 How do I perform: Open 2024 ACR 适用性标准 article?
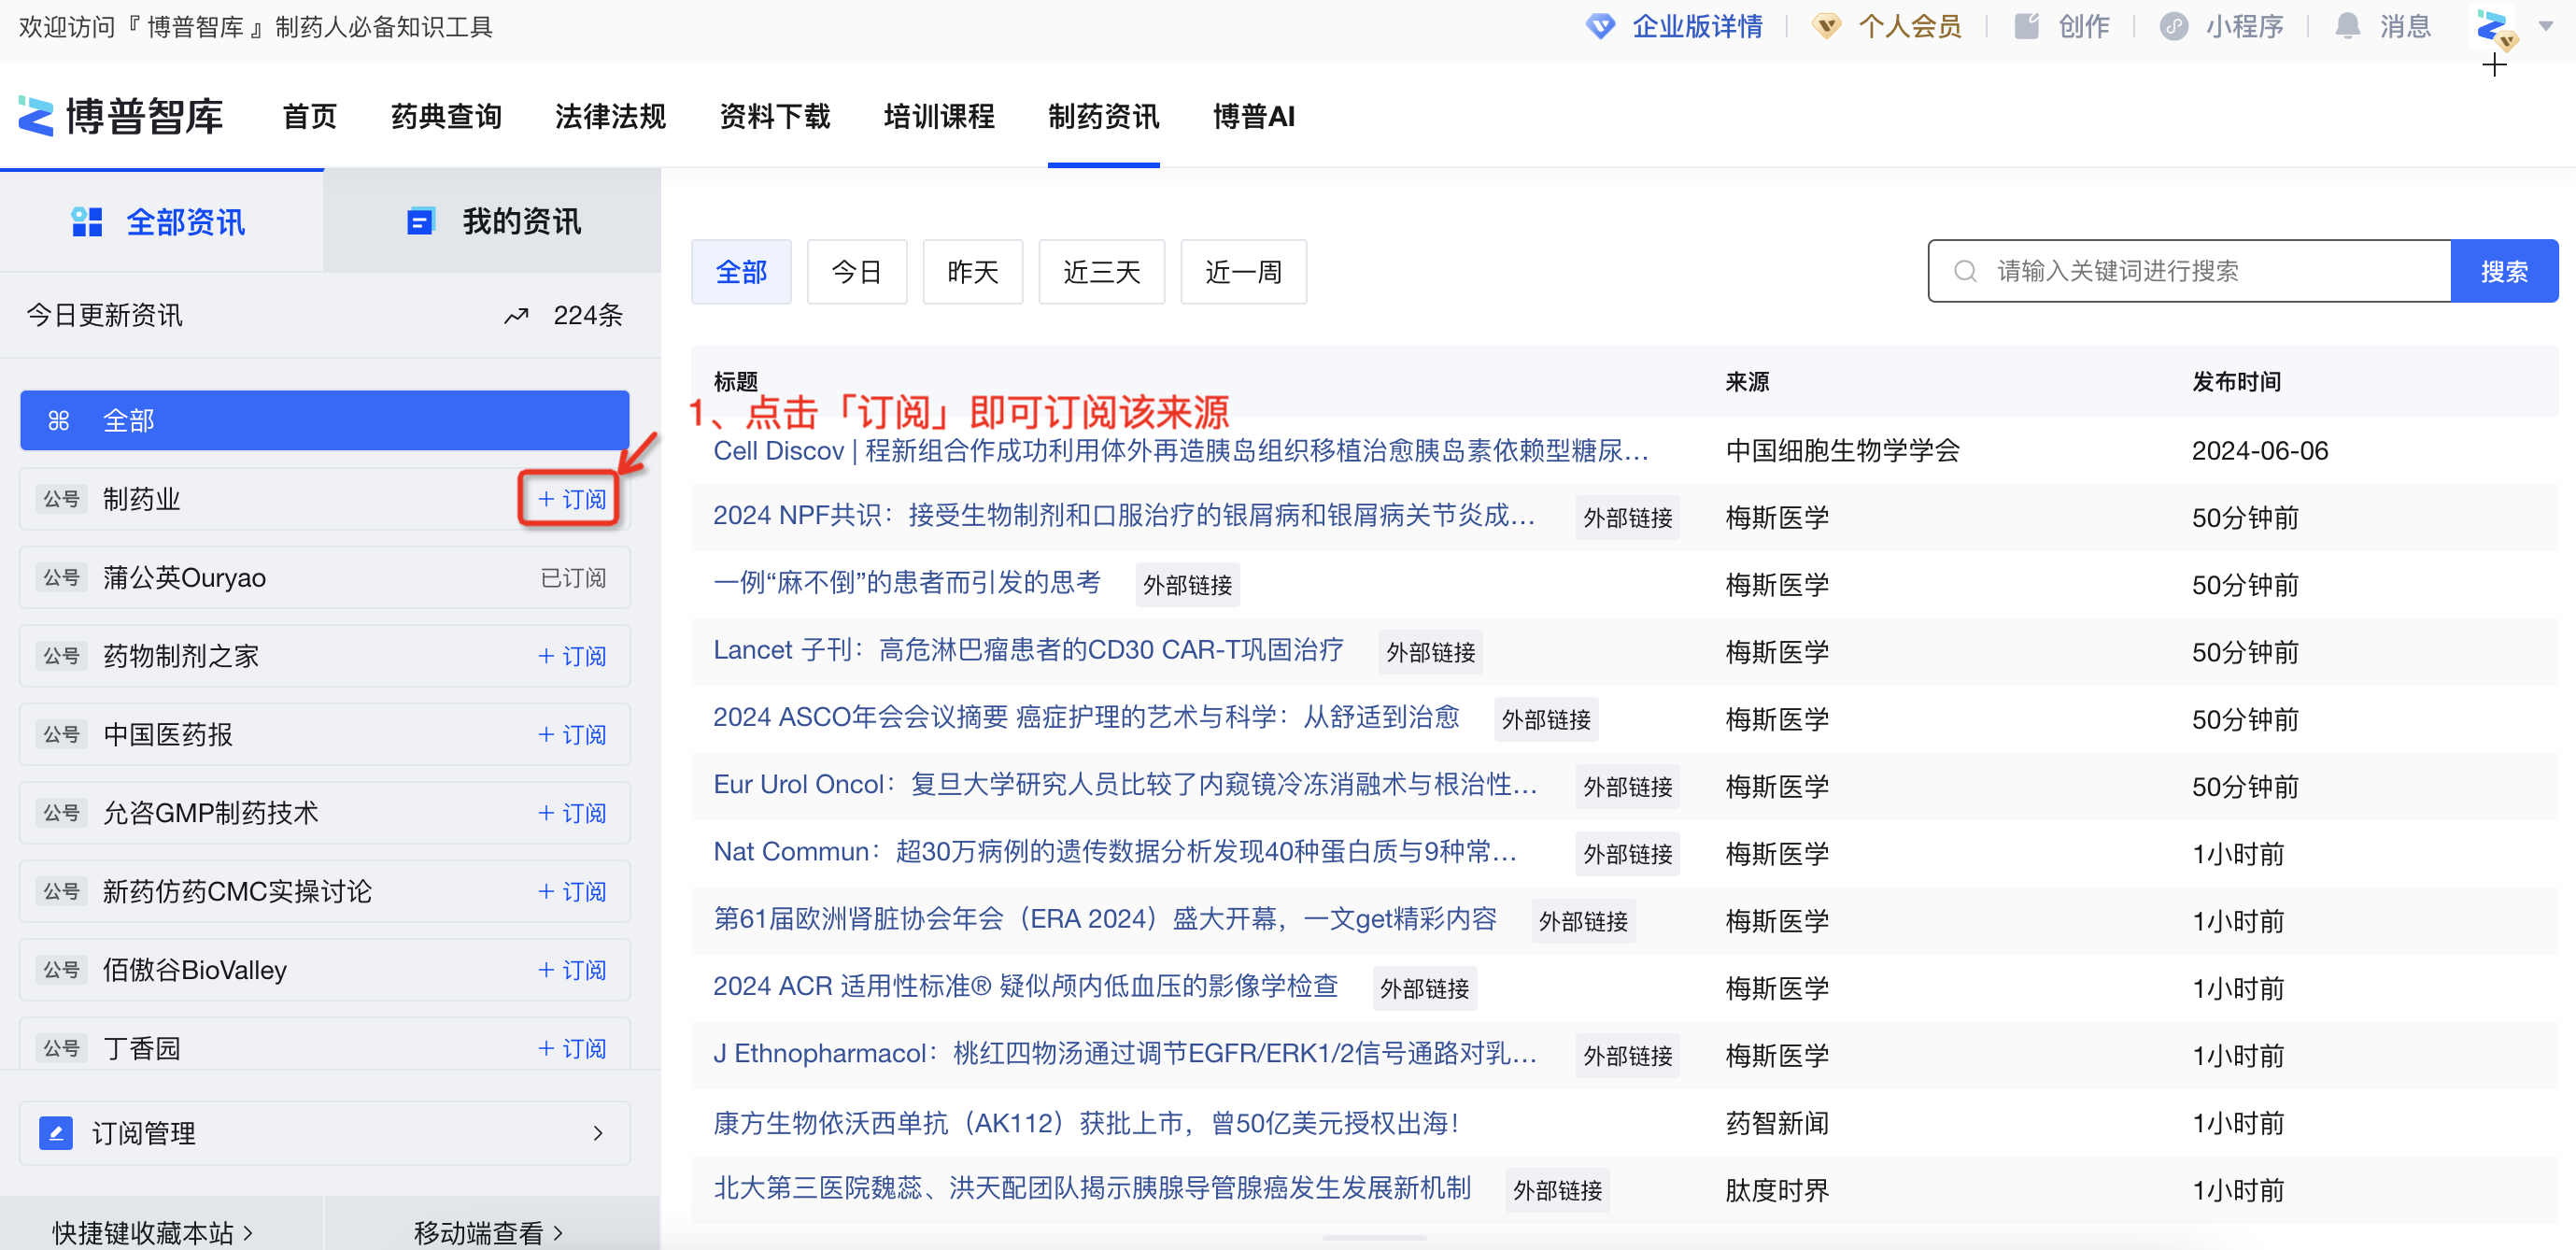click(1025, 986)
